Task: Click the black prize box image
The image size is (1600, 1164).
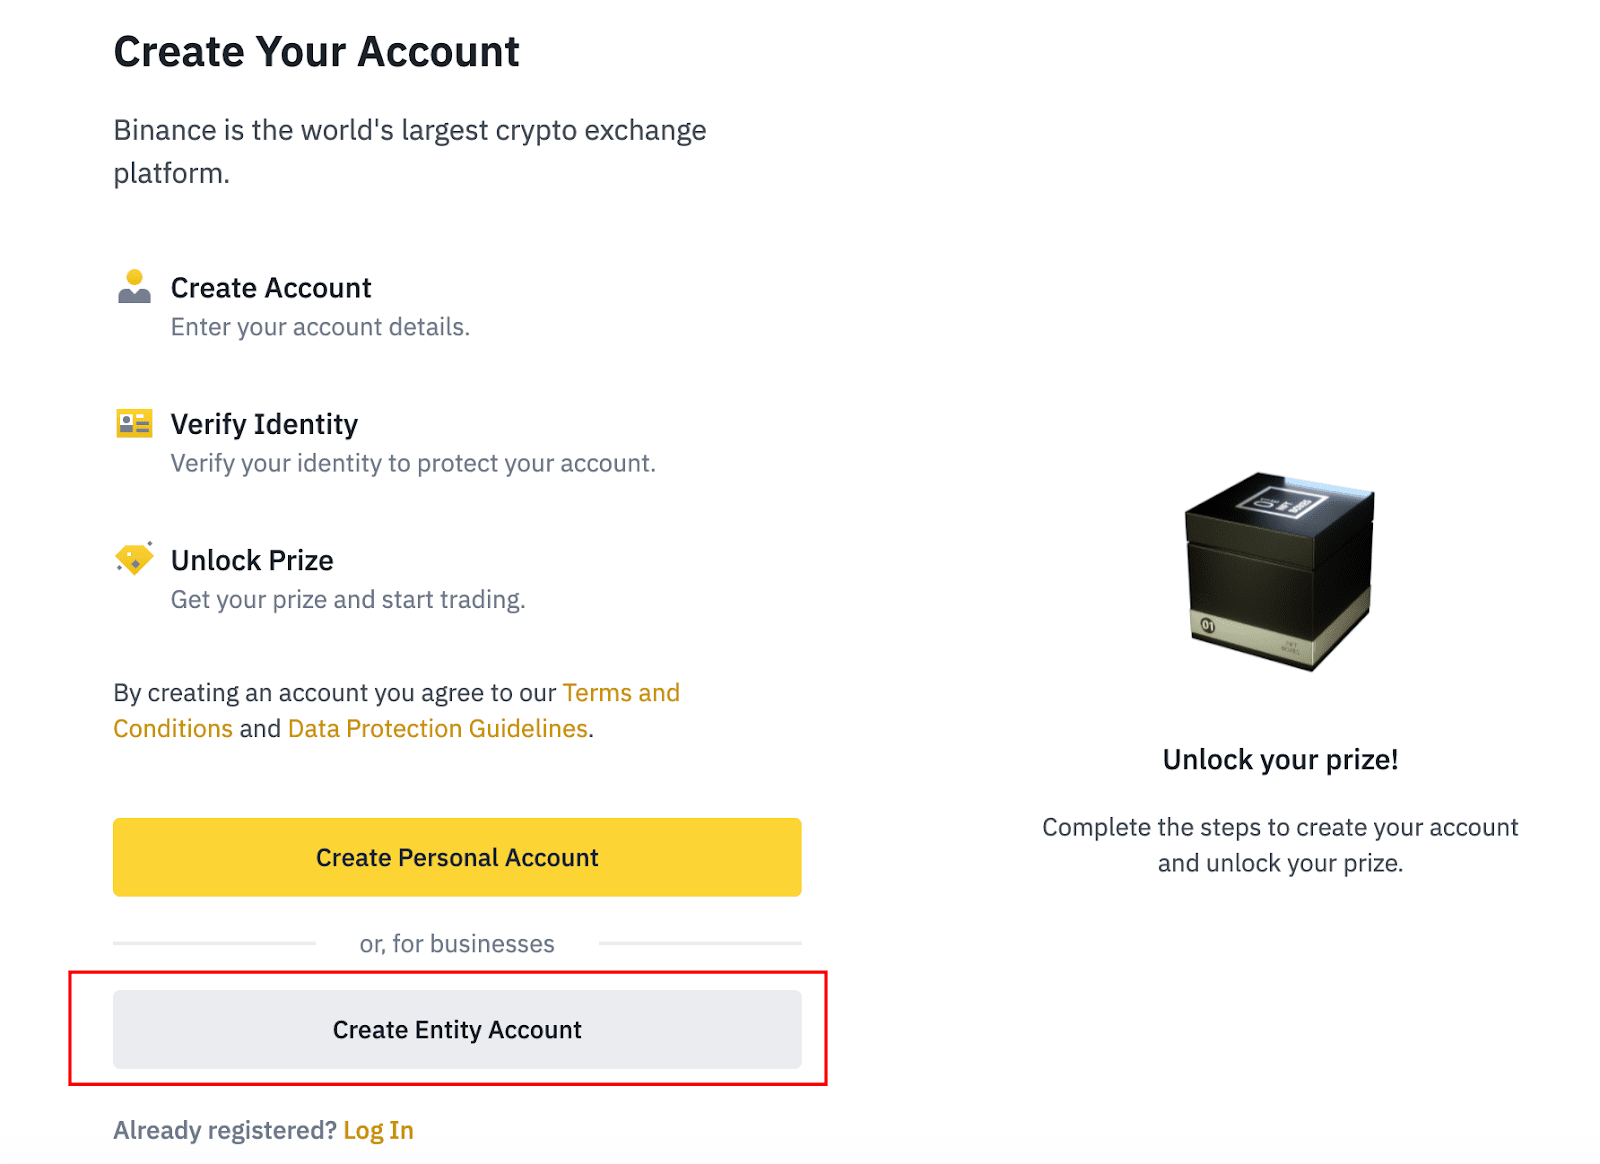Action: coord(1280,571)
